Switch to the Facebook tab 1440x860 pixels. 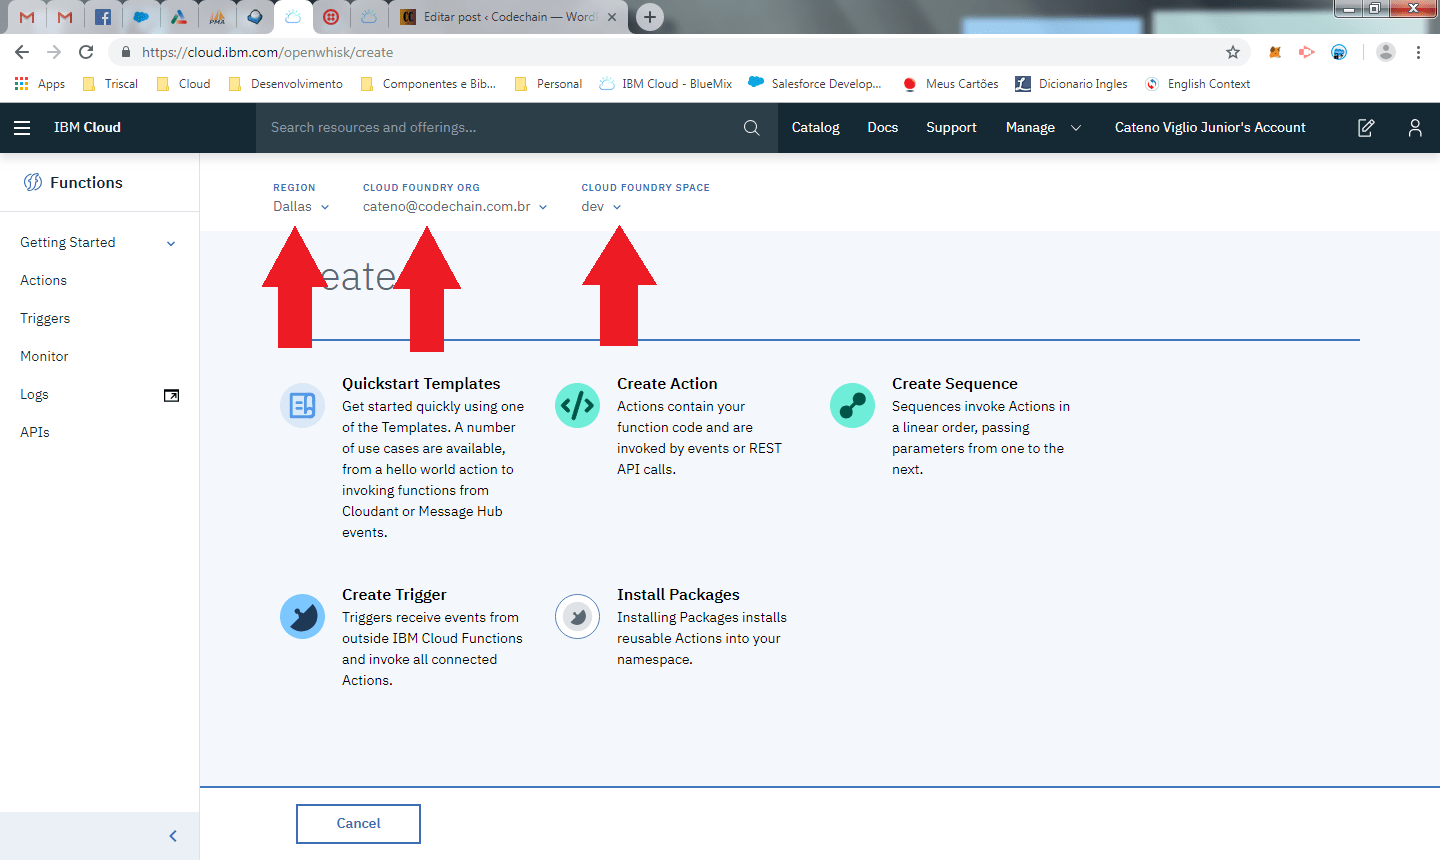point(103,17)
